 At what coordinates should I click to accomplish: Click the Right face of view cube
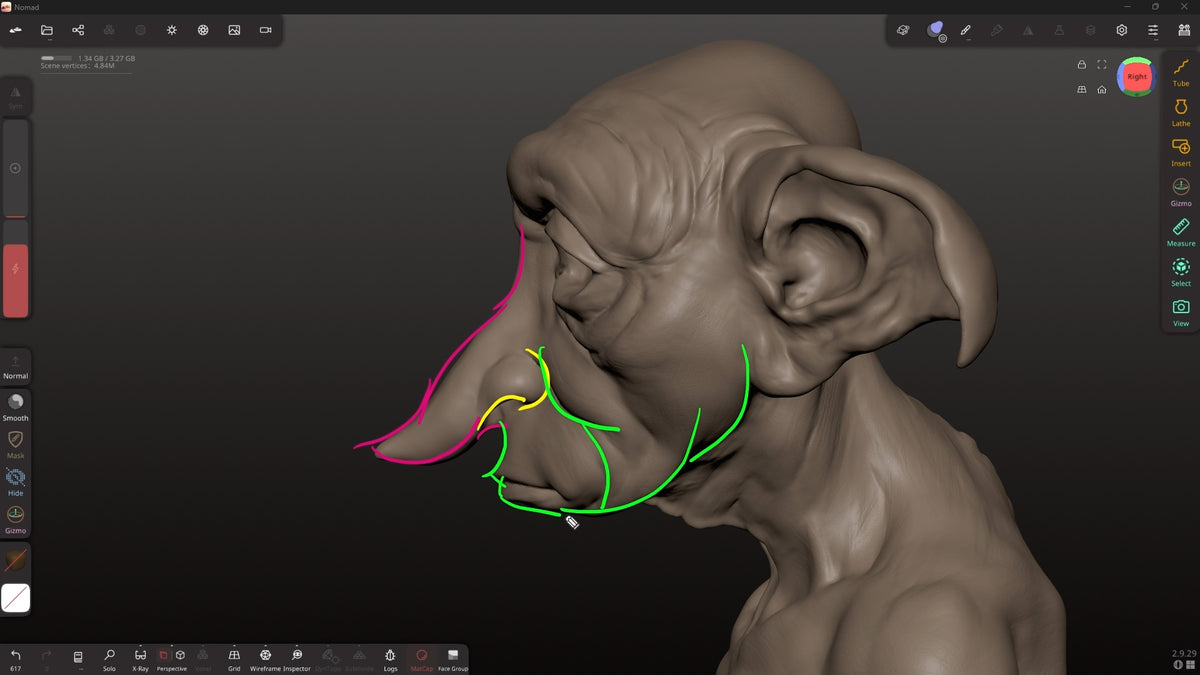1137,77
